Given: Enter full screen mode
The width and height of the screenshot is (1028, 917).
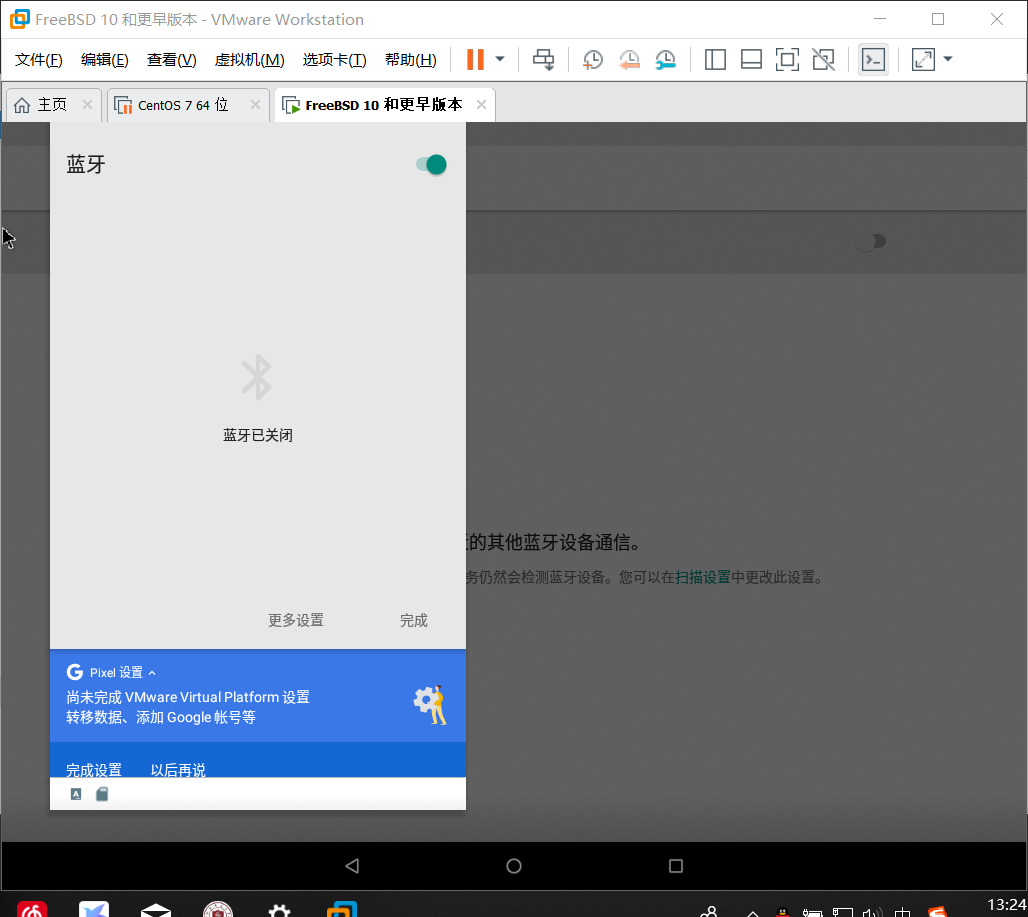Looking at the screenshot, I should click(x=787, y=60).
